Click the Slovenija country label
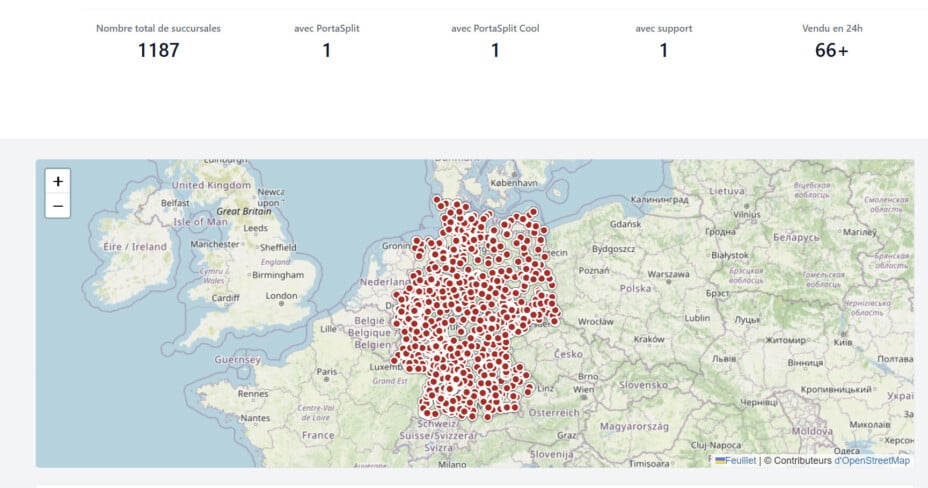Screen dimensions: 928x488 (551, 454)
